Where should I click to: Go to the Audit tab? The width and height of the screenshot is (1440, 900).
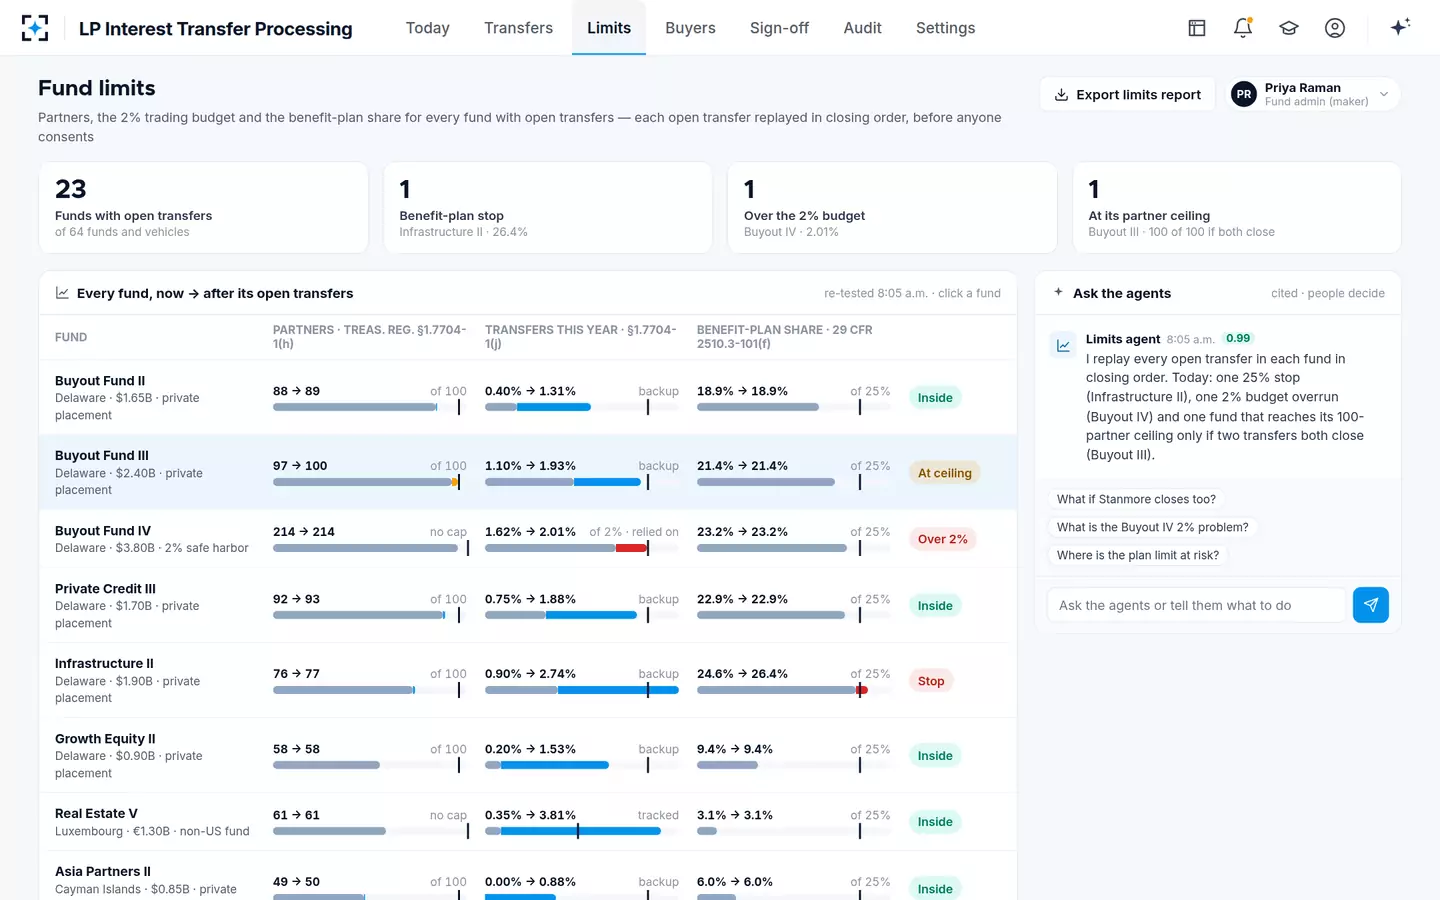point(862,28)
